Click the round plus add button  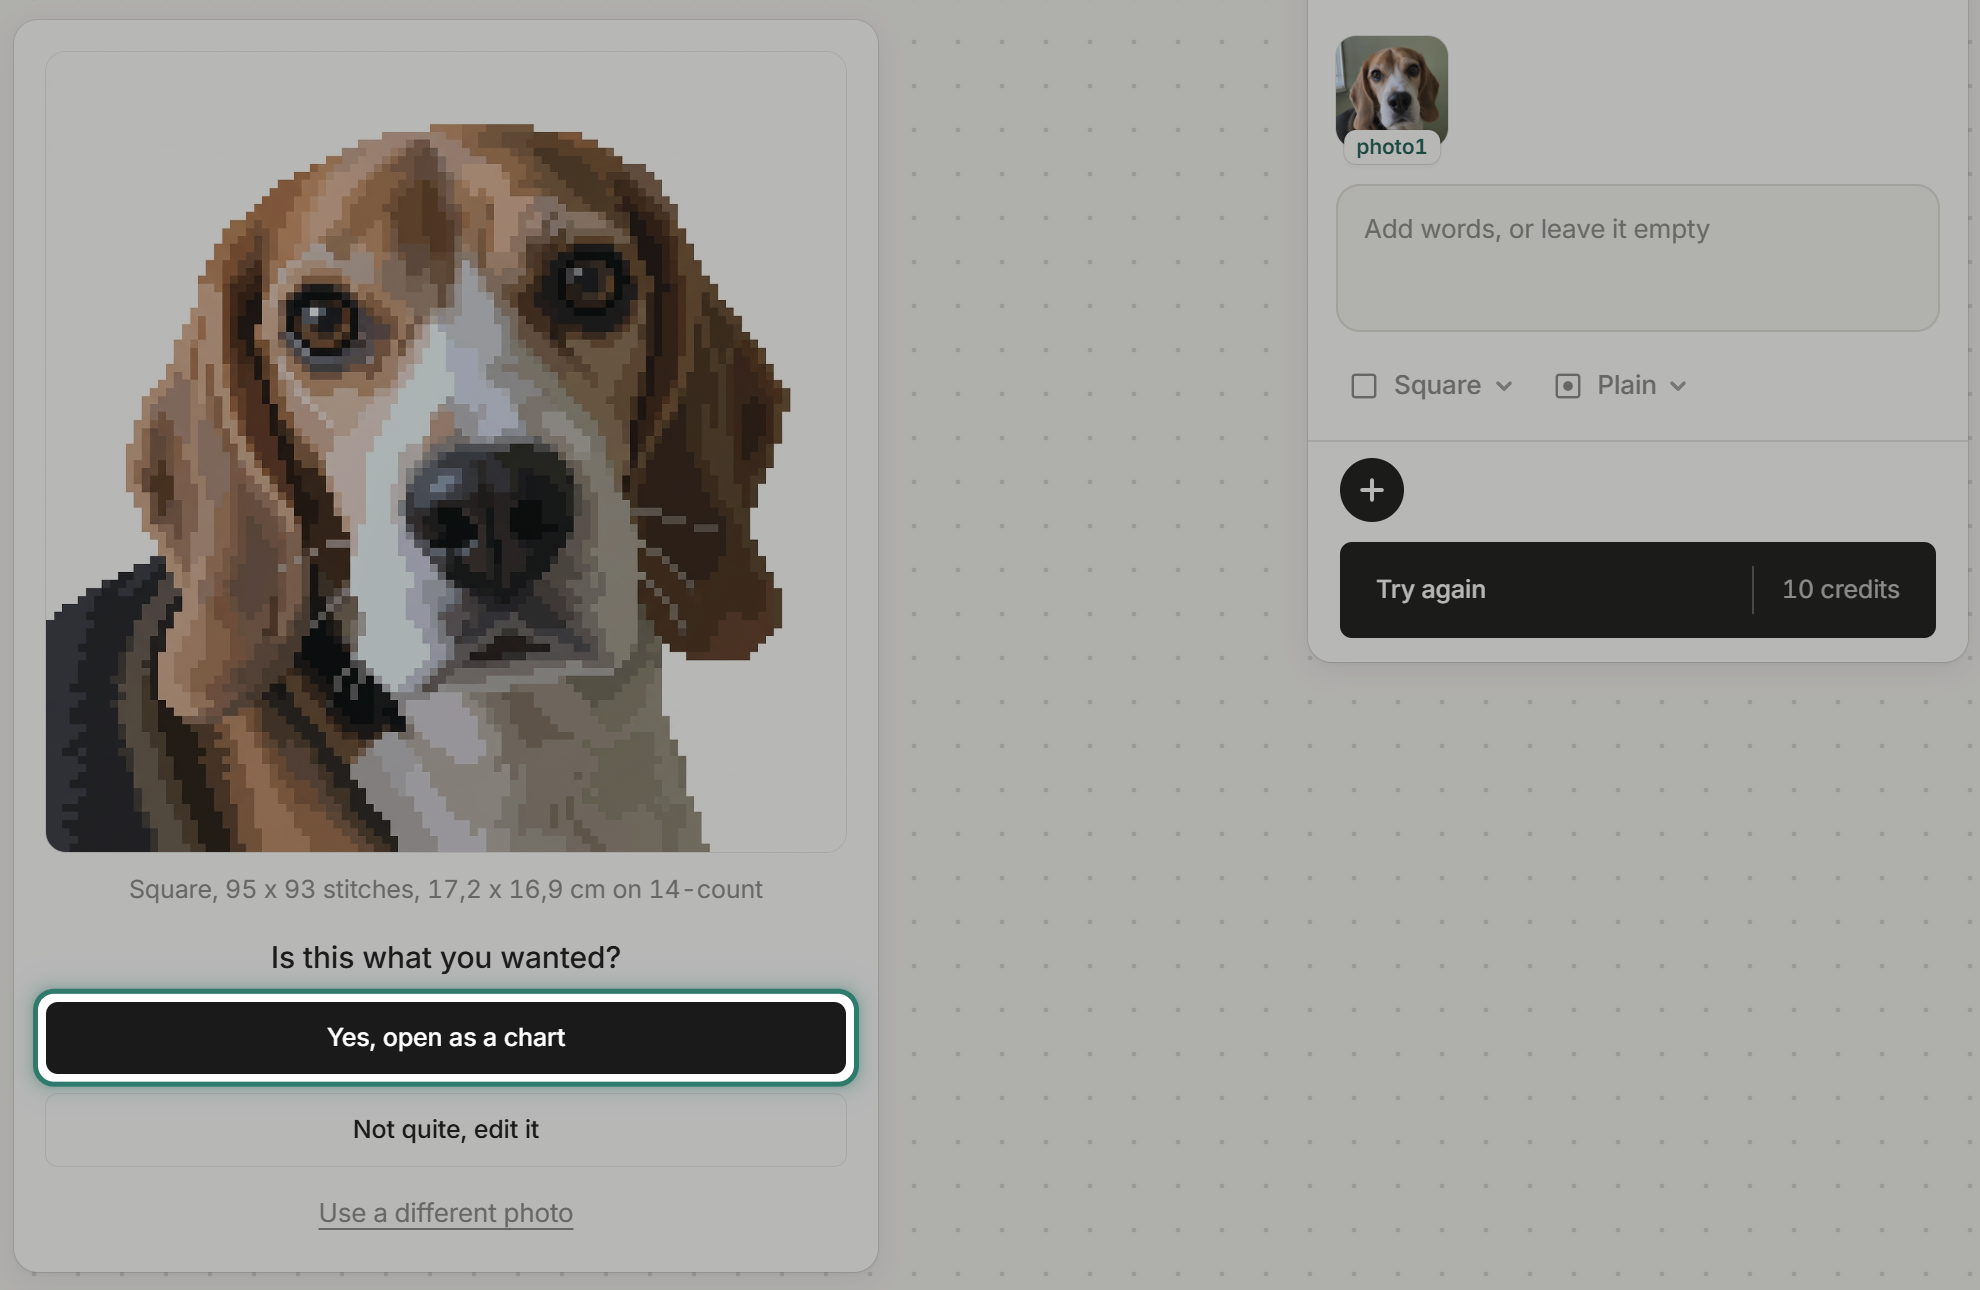[x=1371, y=490]
